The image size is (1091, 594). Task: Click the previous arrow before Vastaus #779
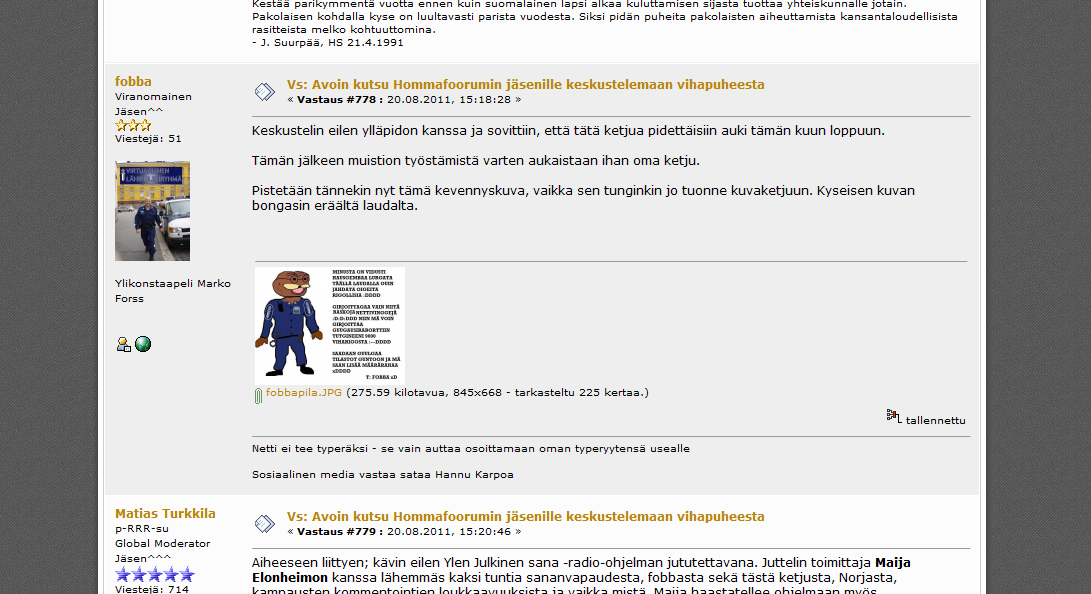tap(291, 532)
